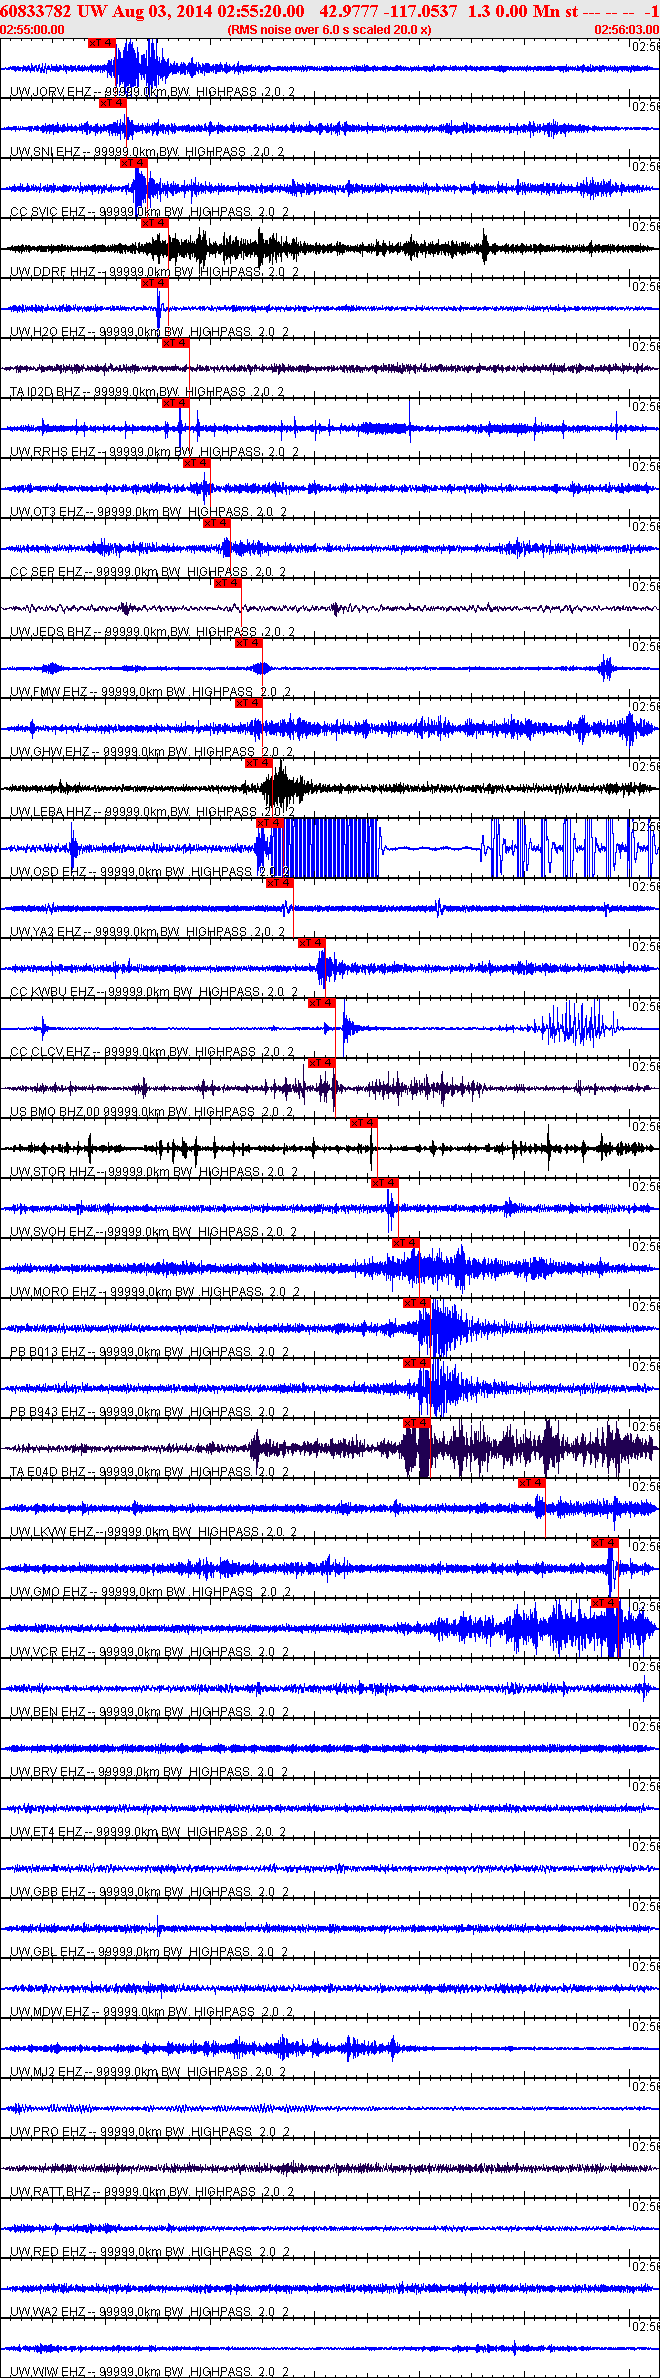Select the pick flag on CC.SEP trace

click(217, 523)
